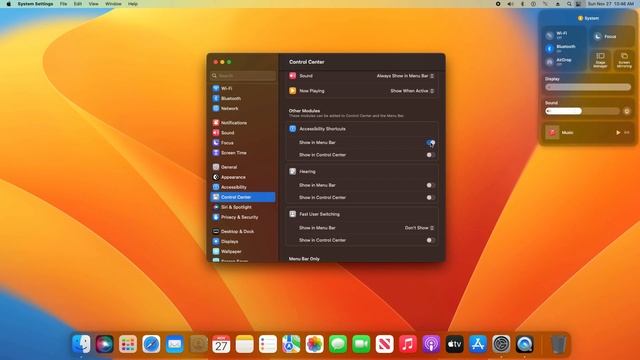
Task: Open the Window menu
Action: 113,4
